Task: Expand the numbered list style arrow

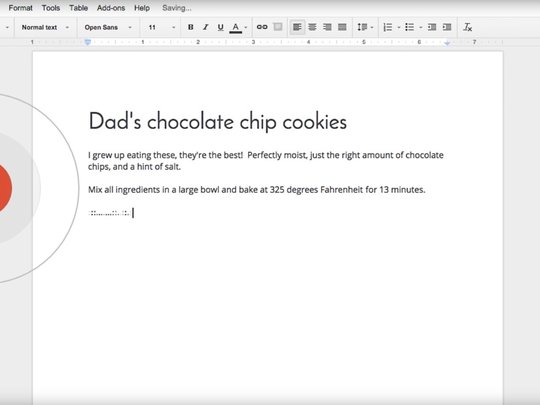Action: click(x=399, y=27)
